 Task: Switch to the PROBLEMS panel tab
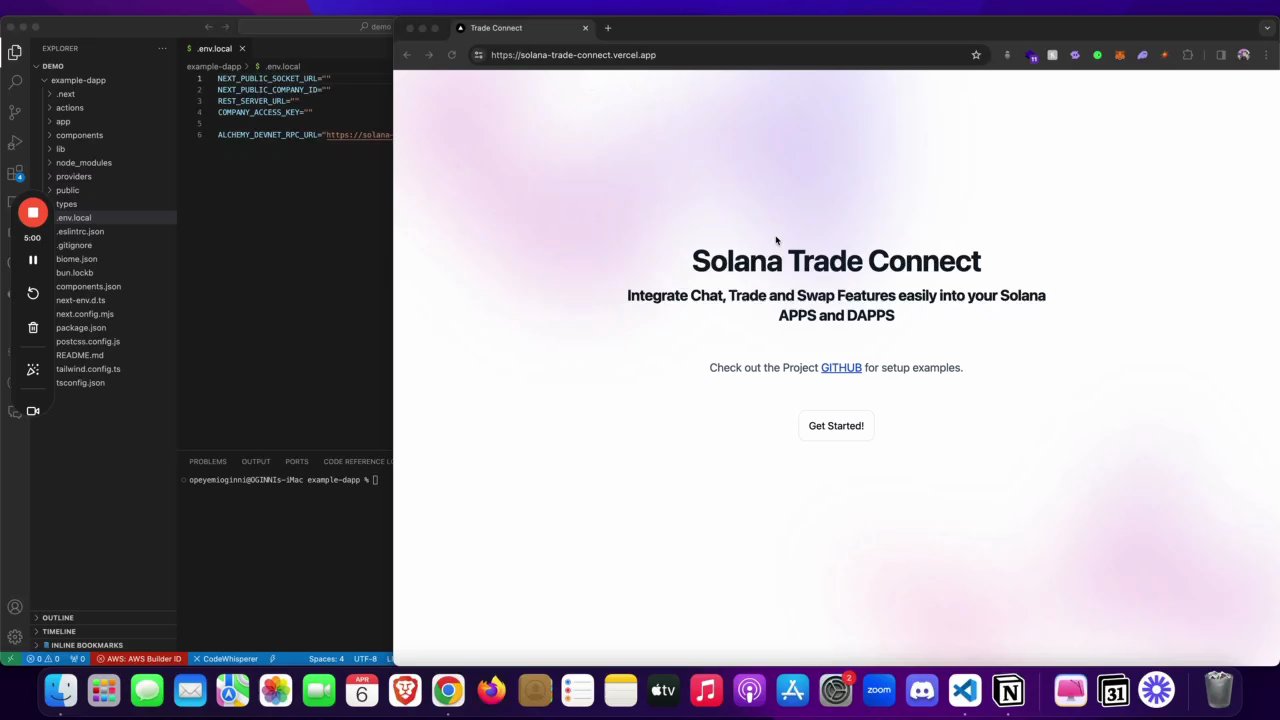point(207,461)
